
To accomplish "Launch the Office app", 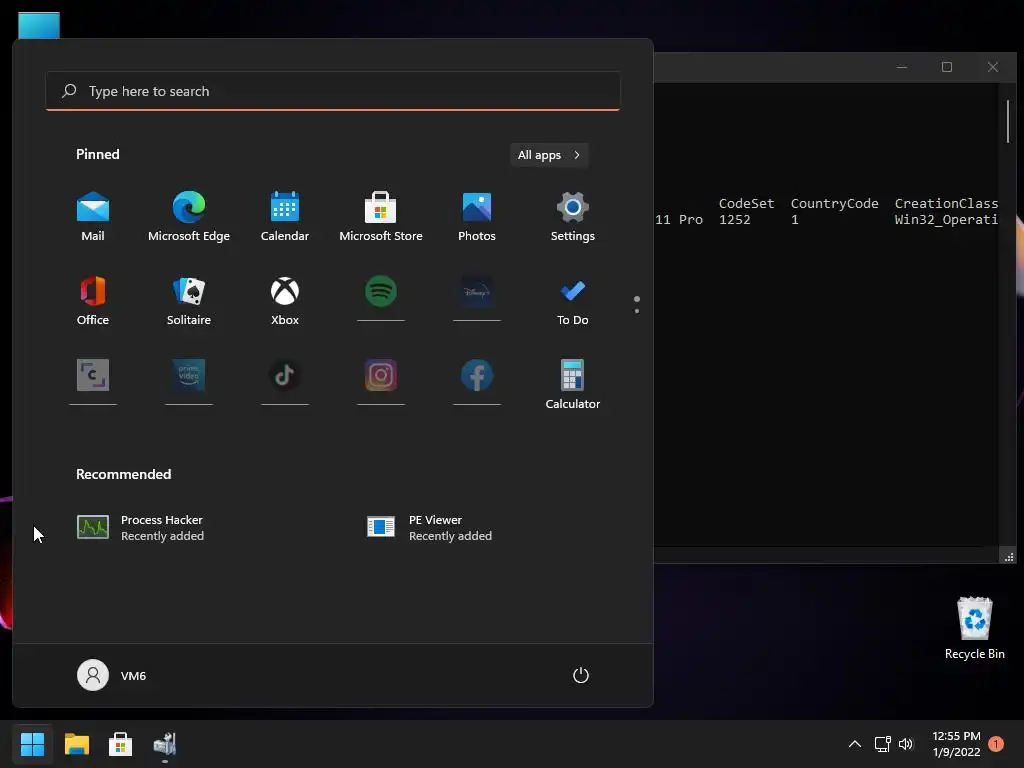I will (93, 300).
